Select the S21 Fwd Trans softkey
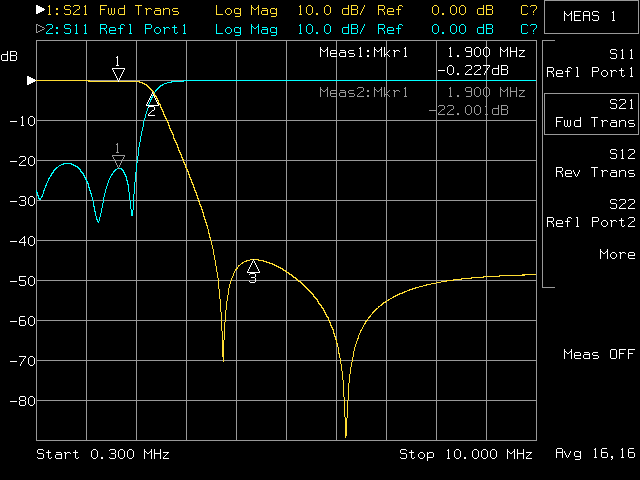The image size is (640, 480). 590,113
